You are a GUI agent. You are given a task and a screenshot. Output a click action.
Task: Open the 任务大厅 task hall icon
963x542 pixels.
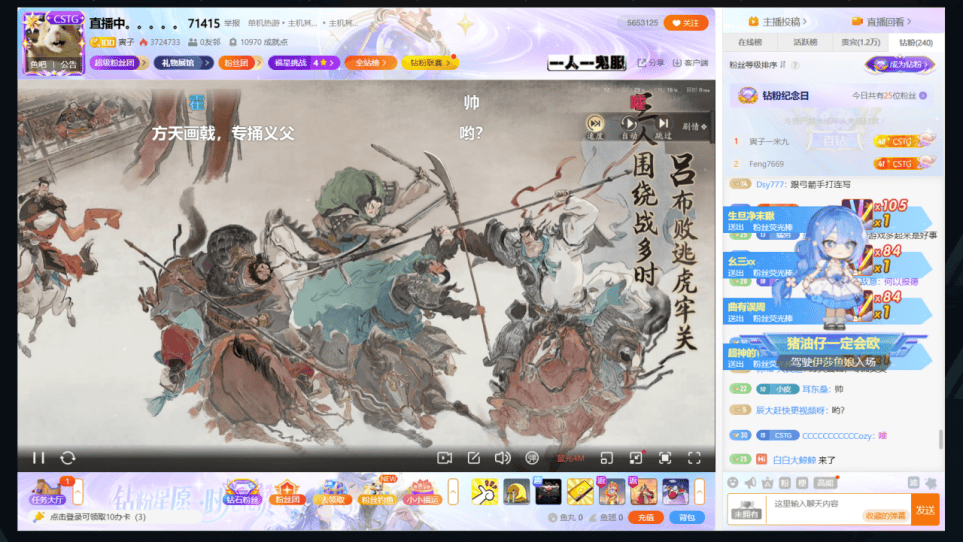pyautogui.click(x=47, y=491)
